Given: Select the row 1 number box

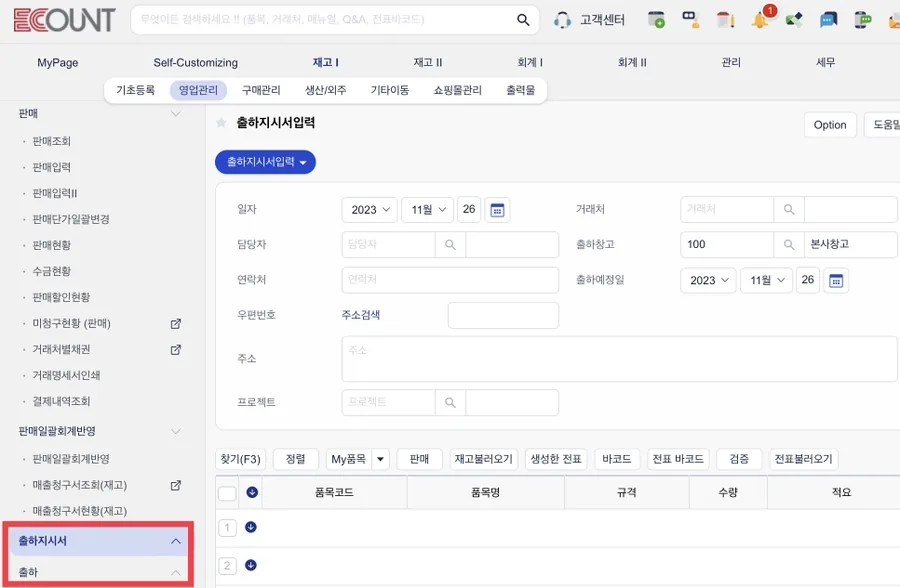Looking at the screenshot, I should click(x=227, y=528).
